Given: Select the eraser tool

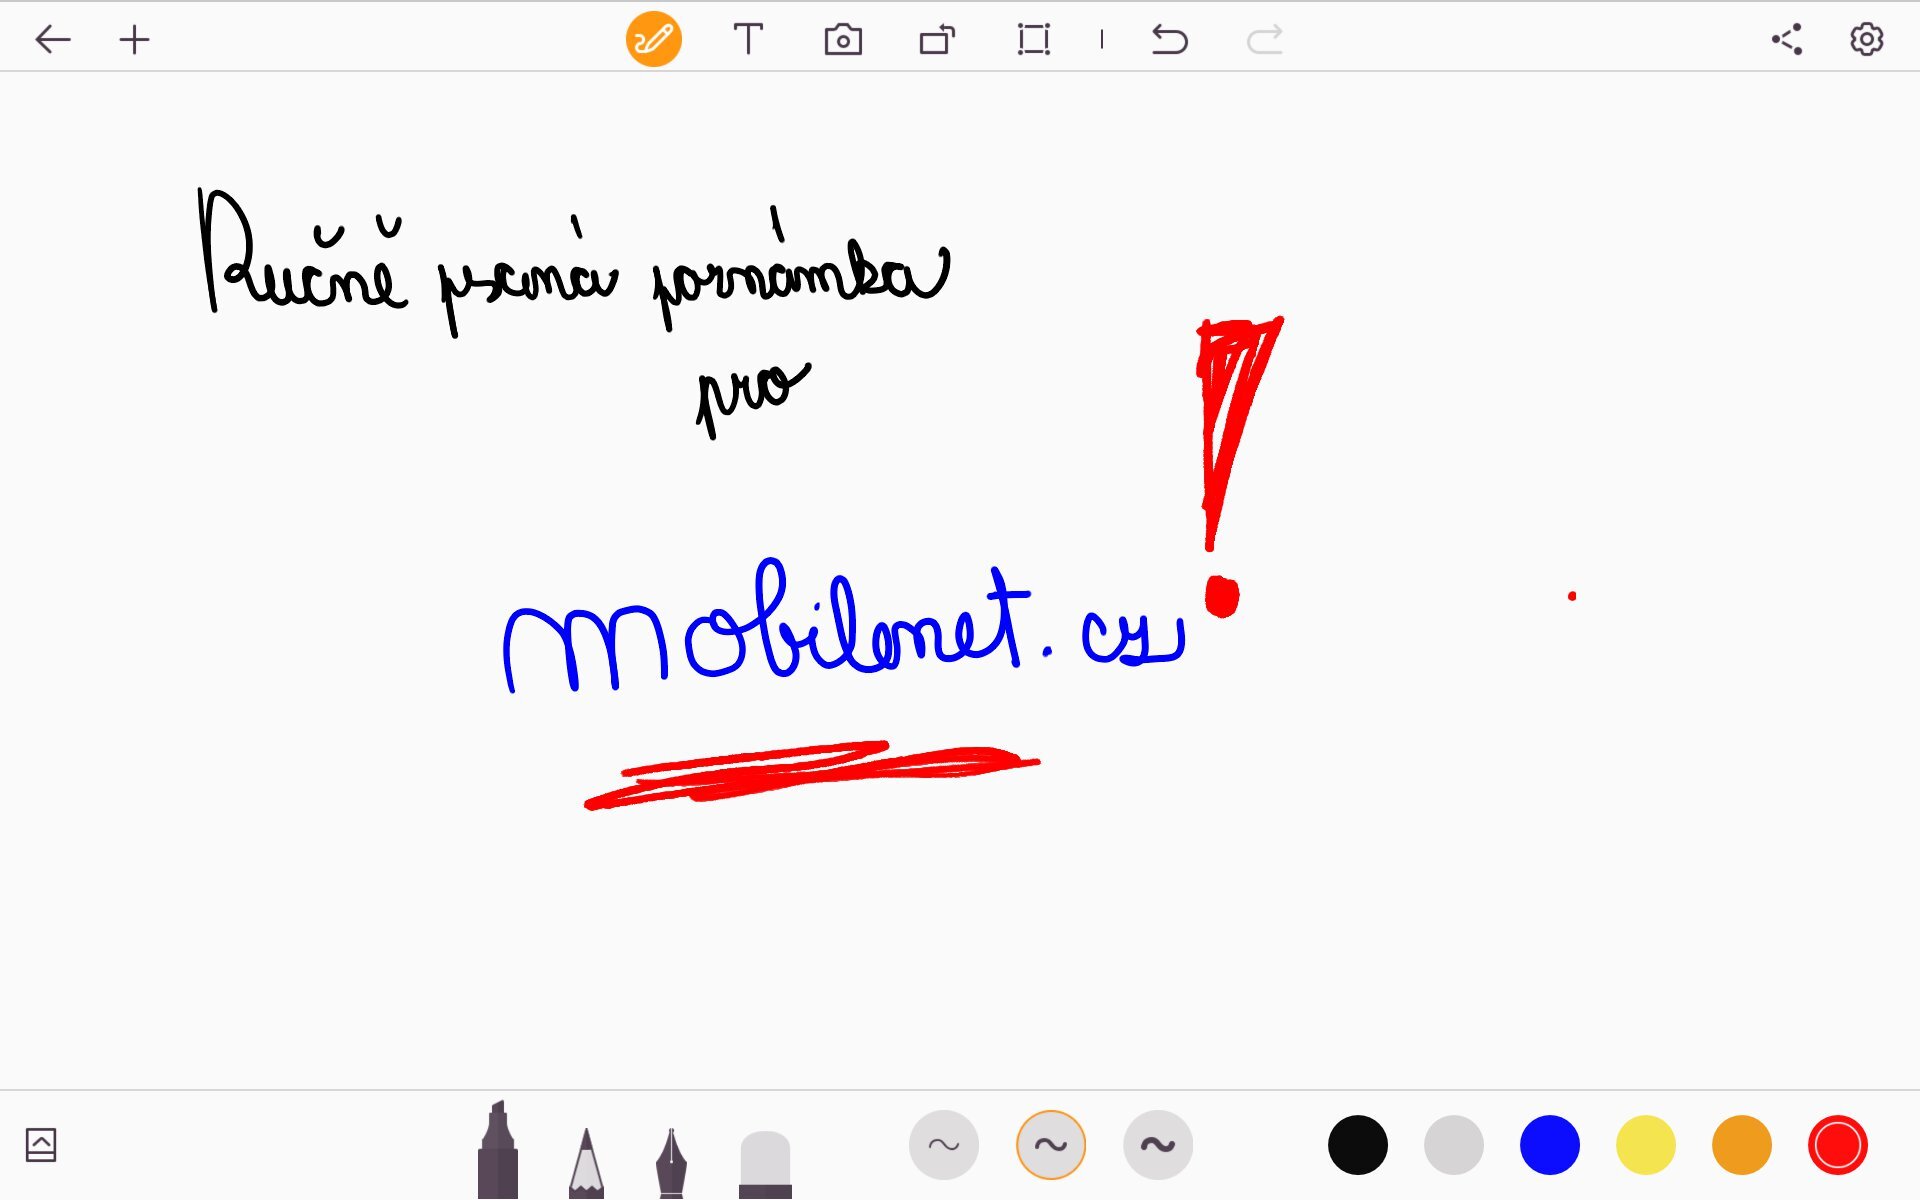Looking at the screenshot, I should [765, 1164].
